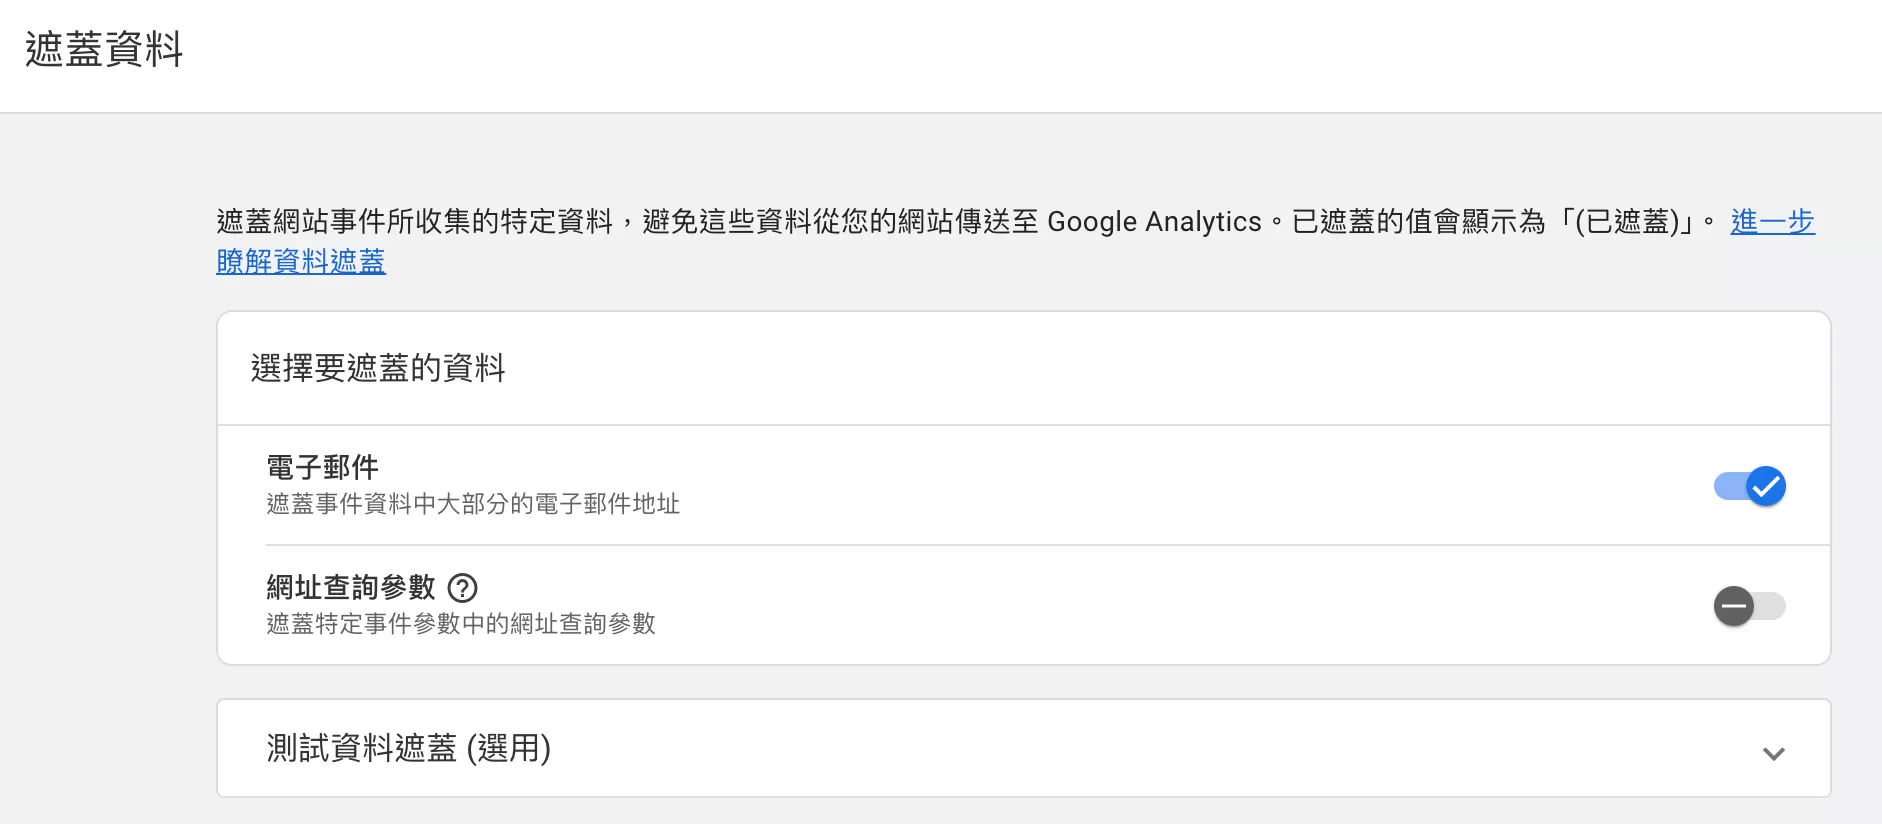The width and height of the screenshot is (1882, 824).
Task: Open help icon beside 網址查詢參數
Action: pyautogui.click(x=462, y=587)
